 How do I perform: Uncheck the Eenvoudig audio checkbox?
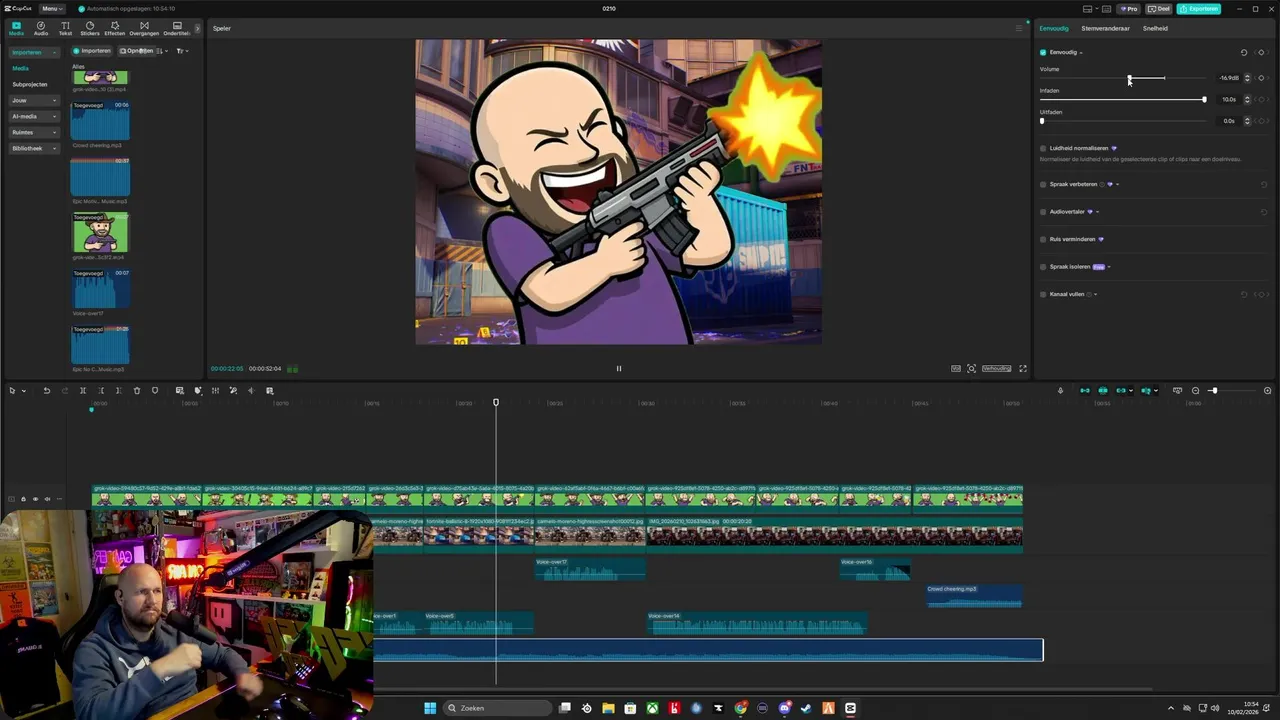tap(1043, 52)
